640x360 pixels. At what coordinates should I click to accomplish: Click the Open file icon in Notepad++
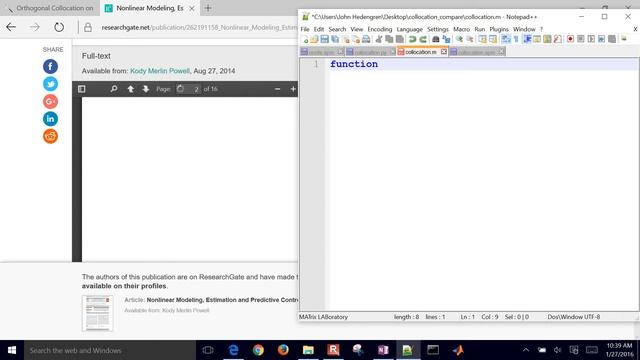[x=314, y=39]
